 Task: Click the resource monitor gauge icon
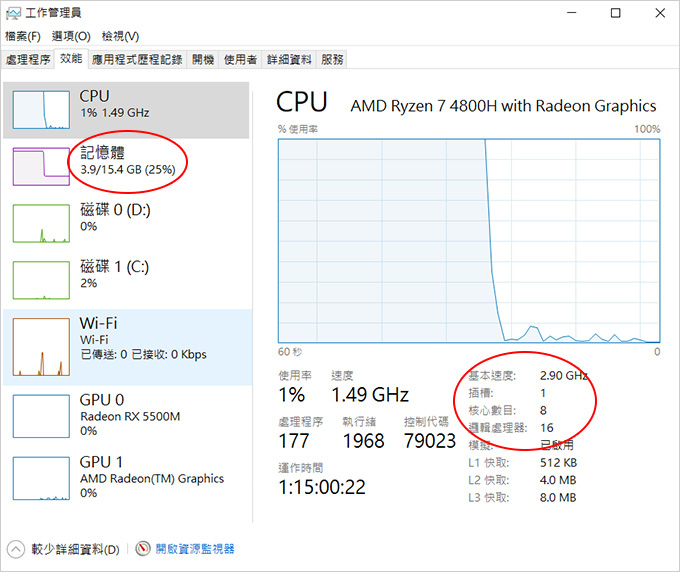click(x=143, y=549)
